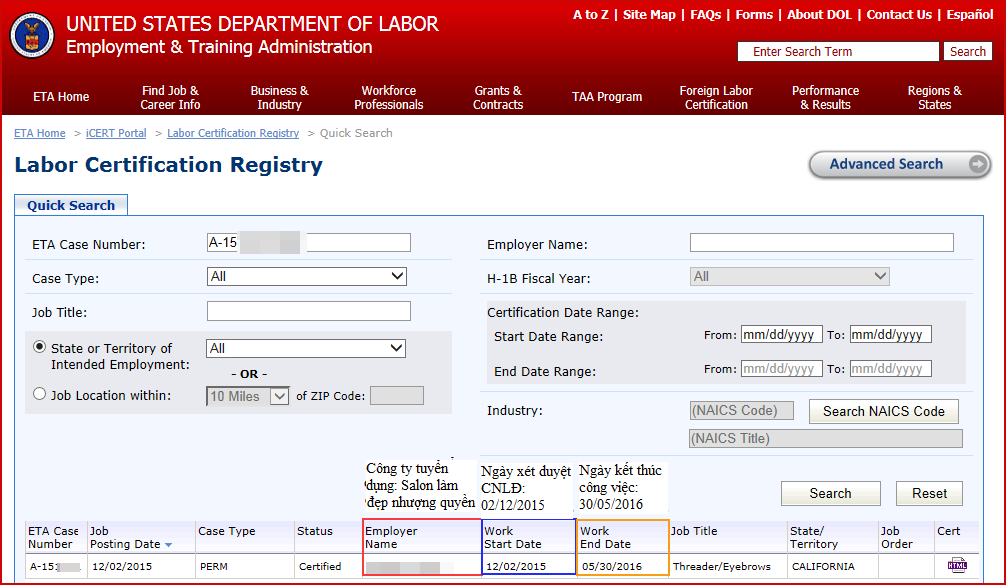Select State or Territory radio button
Screen dimensions: 1006x585
(x=40, y=347)
